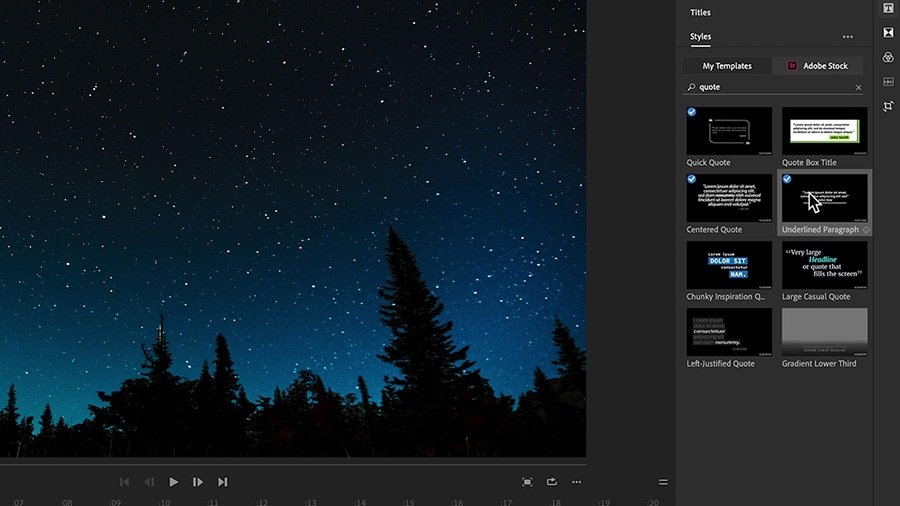Click the :10 mark on timeline ruler
This screenshot has width=900, height=506.
pos(164,503)
